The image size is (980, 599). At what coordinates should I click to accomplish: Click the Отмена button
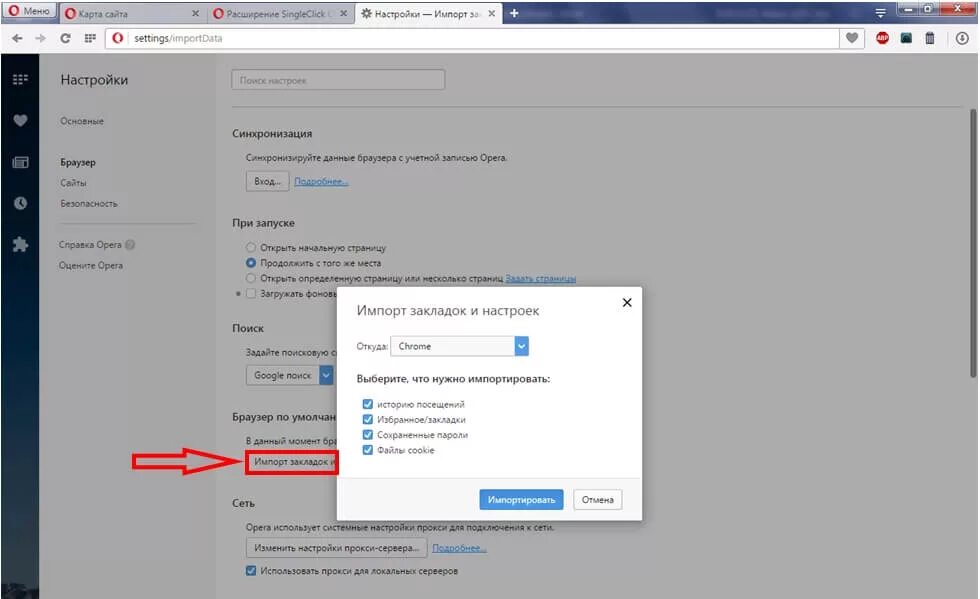598,500
